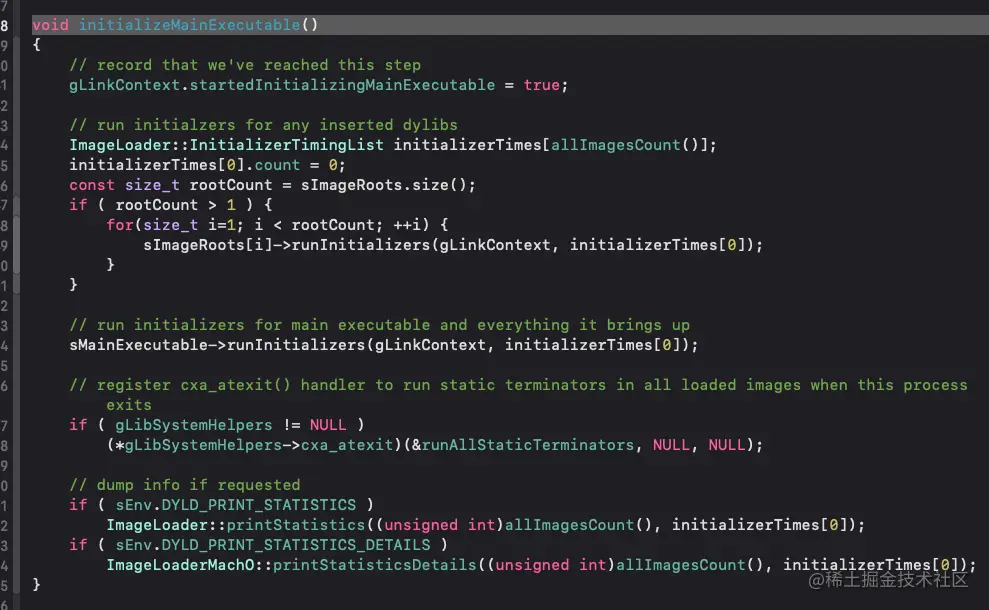The width and height of the screenshot is (989, 610).
Task: Click gLibSystemHelpers in the != NULL condition
Action: [194, 425]
